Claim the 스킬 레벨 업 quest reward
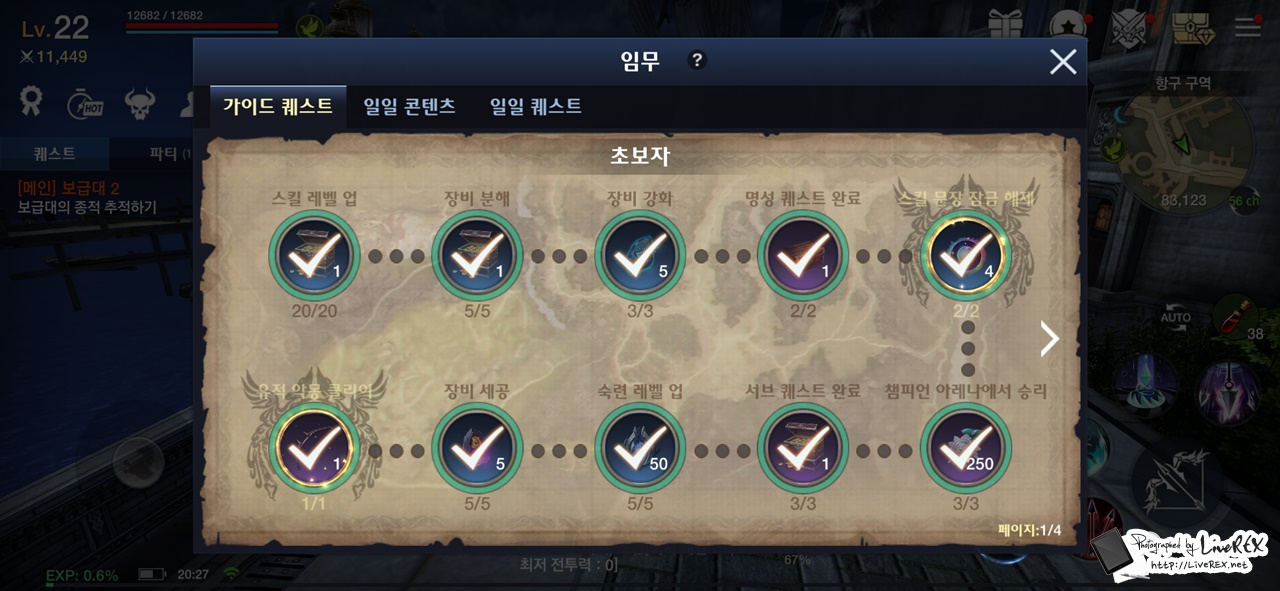The height and width of the screenshot is (591, 1280). pyautogui.click(x=314, y=256)
